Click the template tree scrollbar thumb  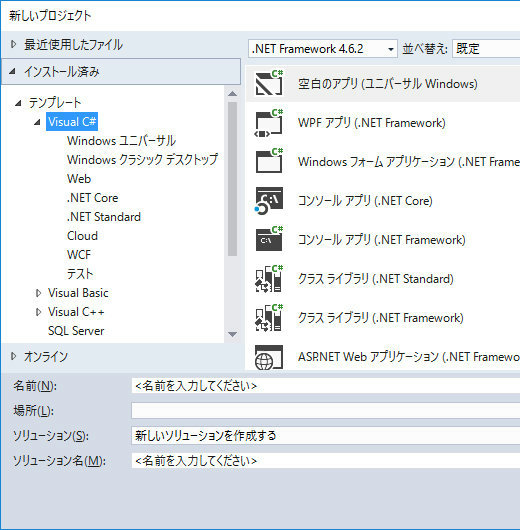coord(233,179)
